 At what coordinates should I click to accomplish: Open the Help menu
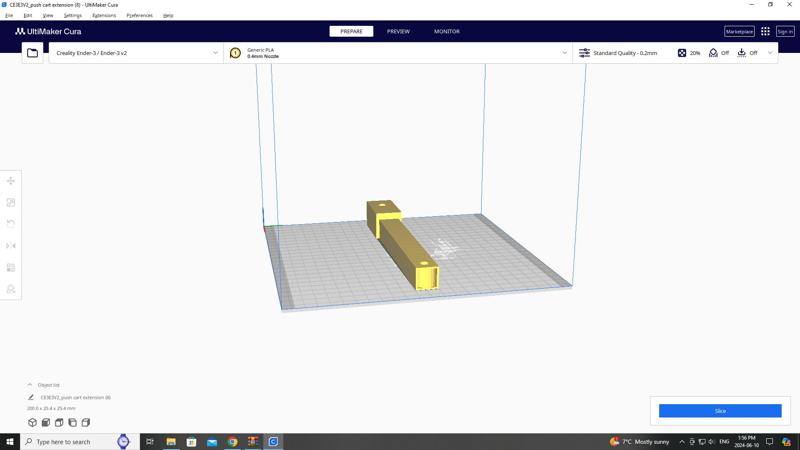168,15
